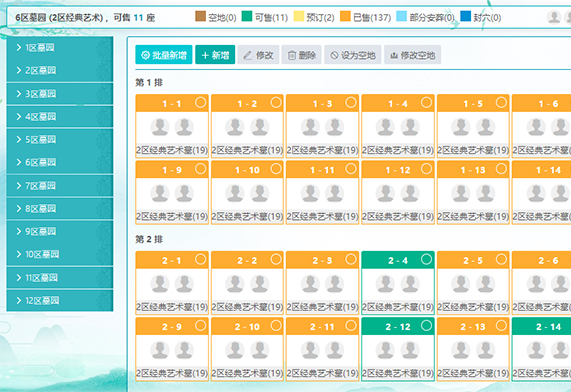Click the 第 2 排 row heading
Image resolution: width=571 pixels, height=392 pixels.
point(149,239)
